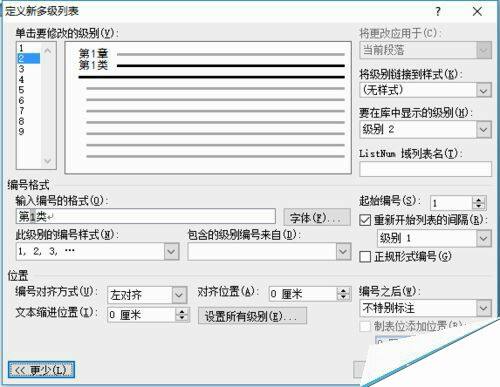The height and width of the screenshot is (387, 500).
Task: Enable 正规形式编号 checkbox
Action: pos(365,257)
